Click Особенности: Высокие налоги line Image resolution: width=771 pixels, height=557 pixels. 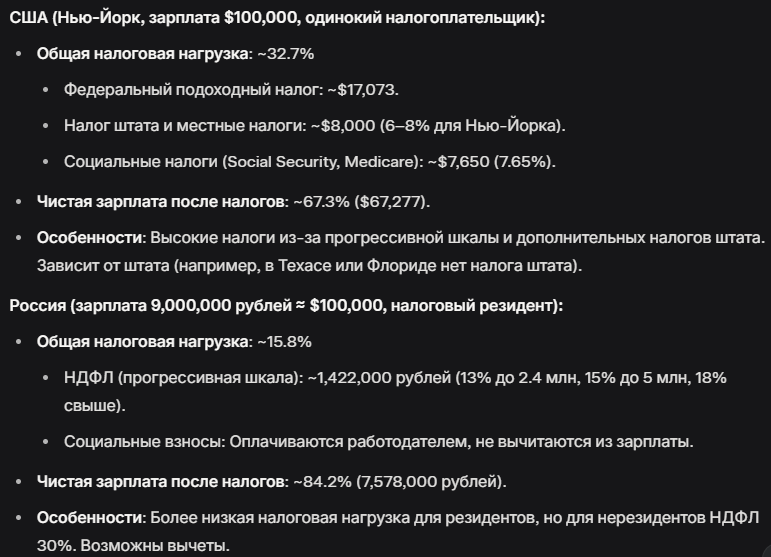[401, 237]
